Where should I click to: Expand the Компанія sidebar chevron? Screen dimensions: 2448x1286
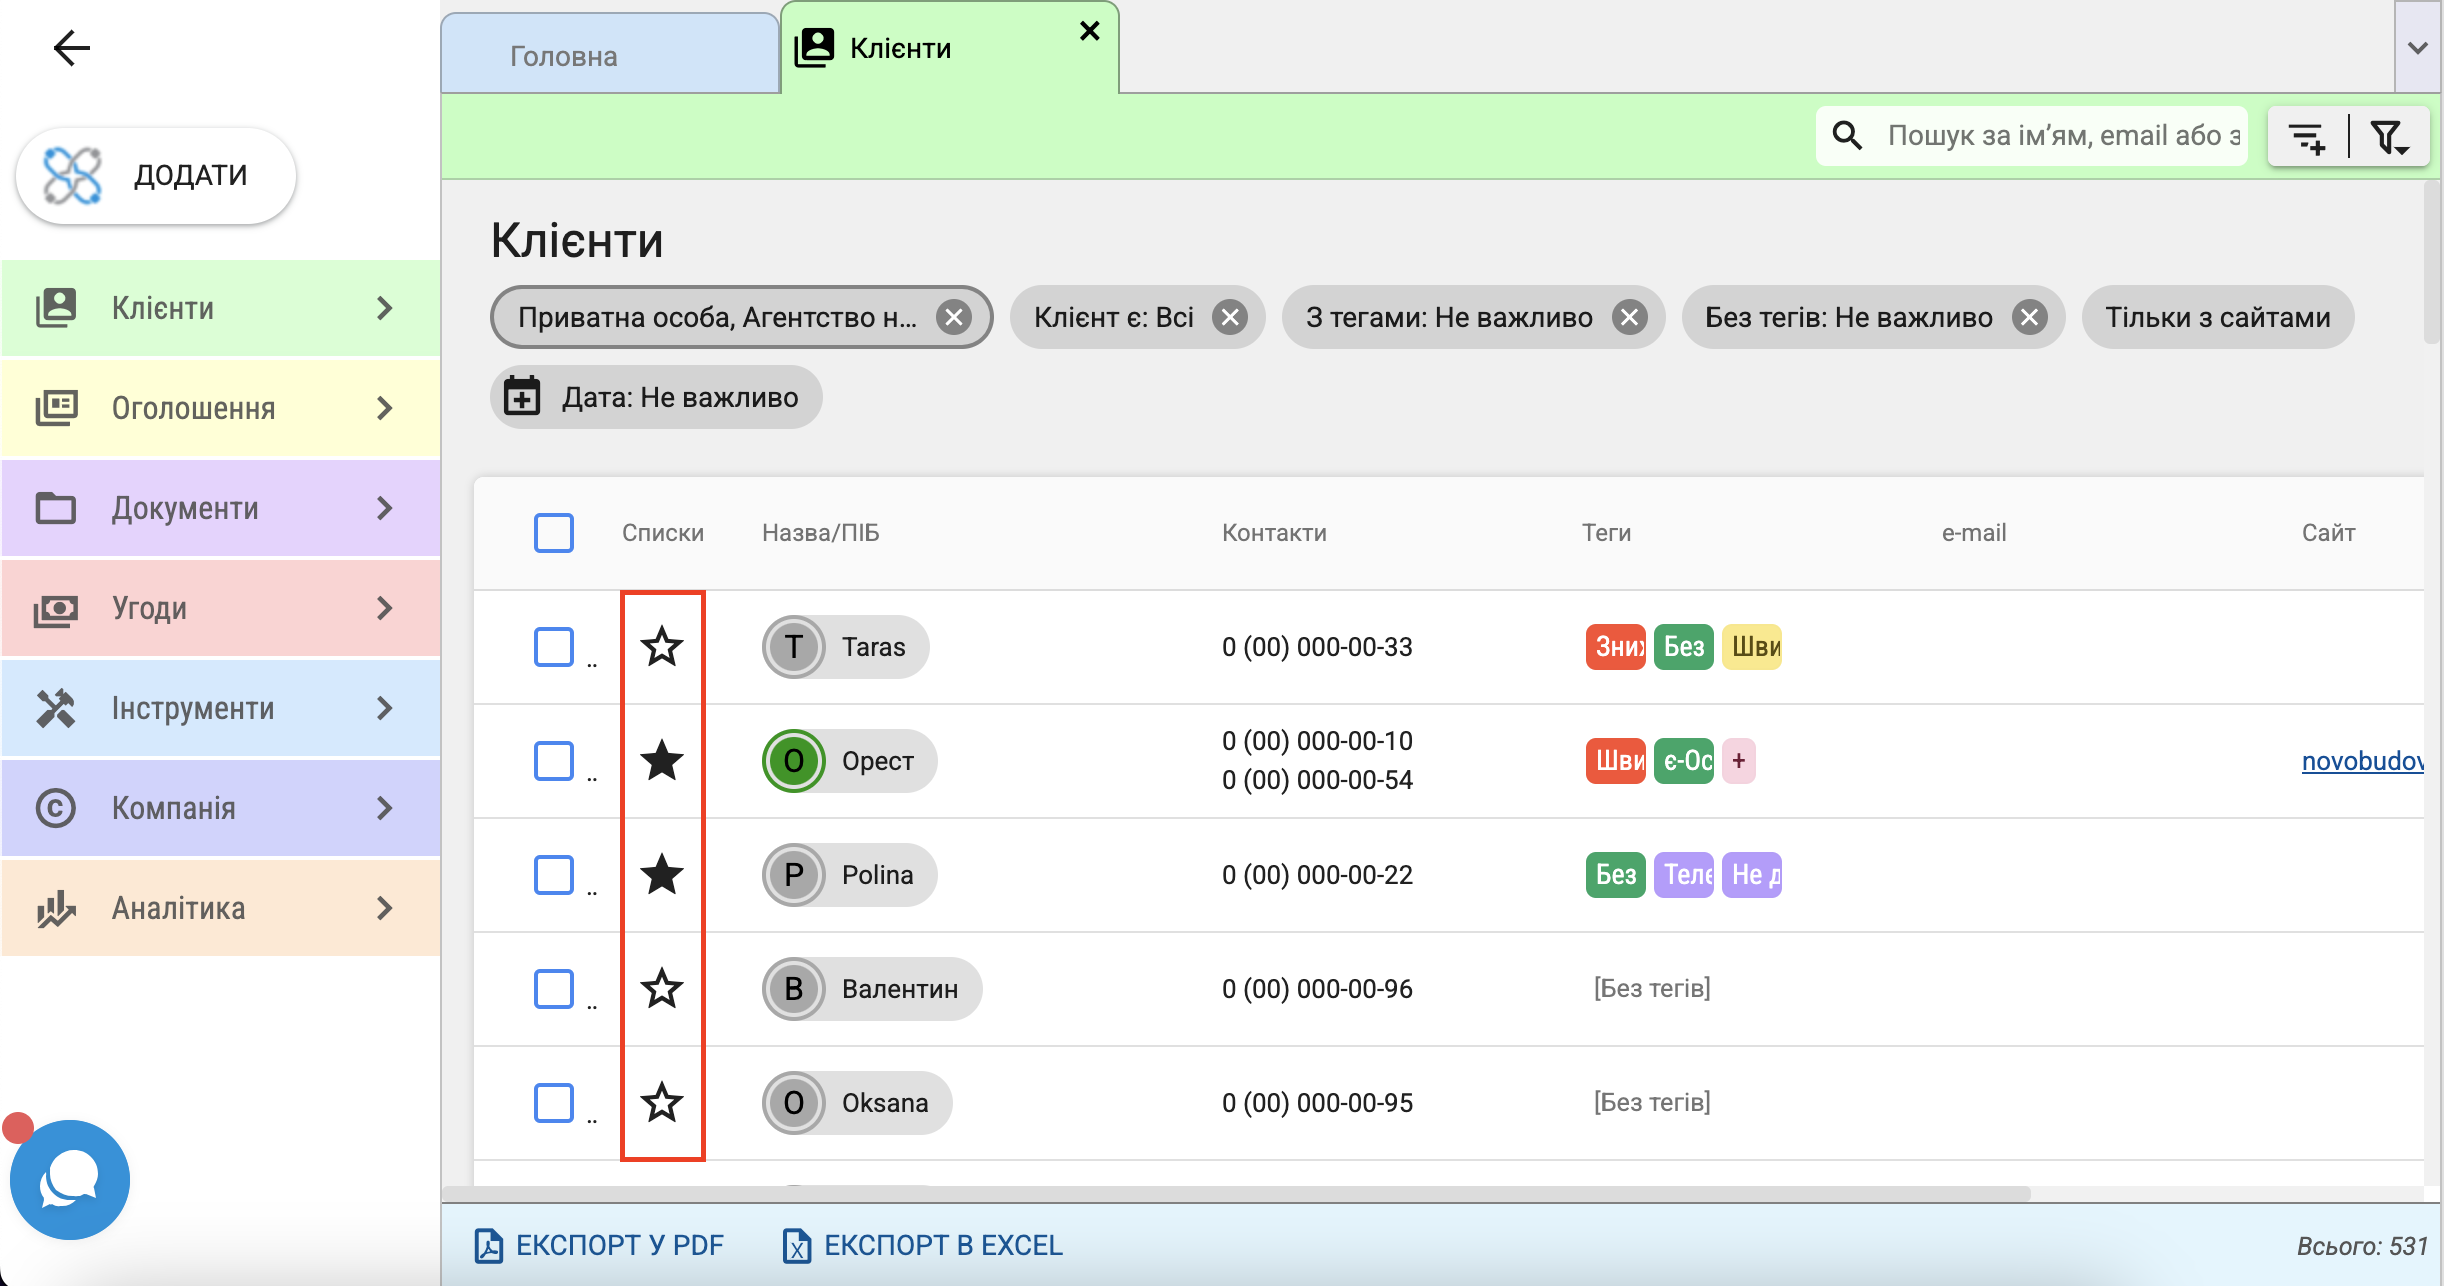point(385,808)
